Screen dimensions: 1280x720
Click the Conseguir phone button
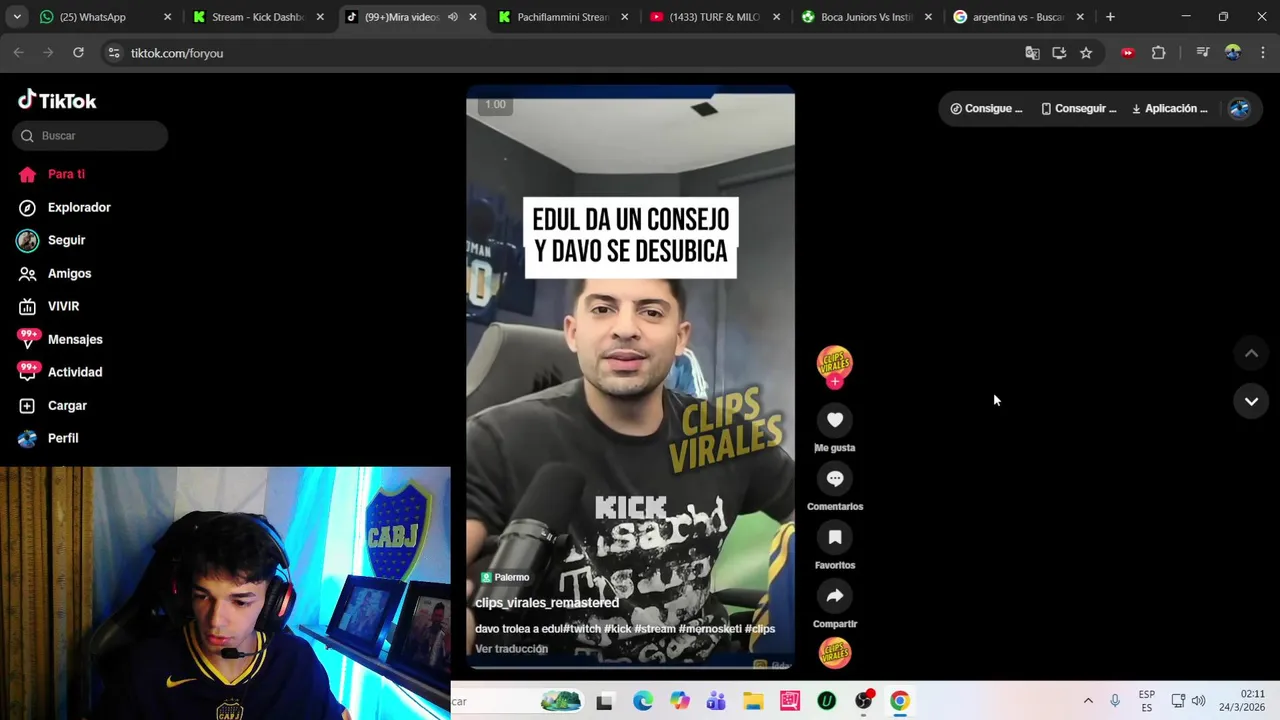[1078, 109]
